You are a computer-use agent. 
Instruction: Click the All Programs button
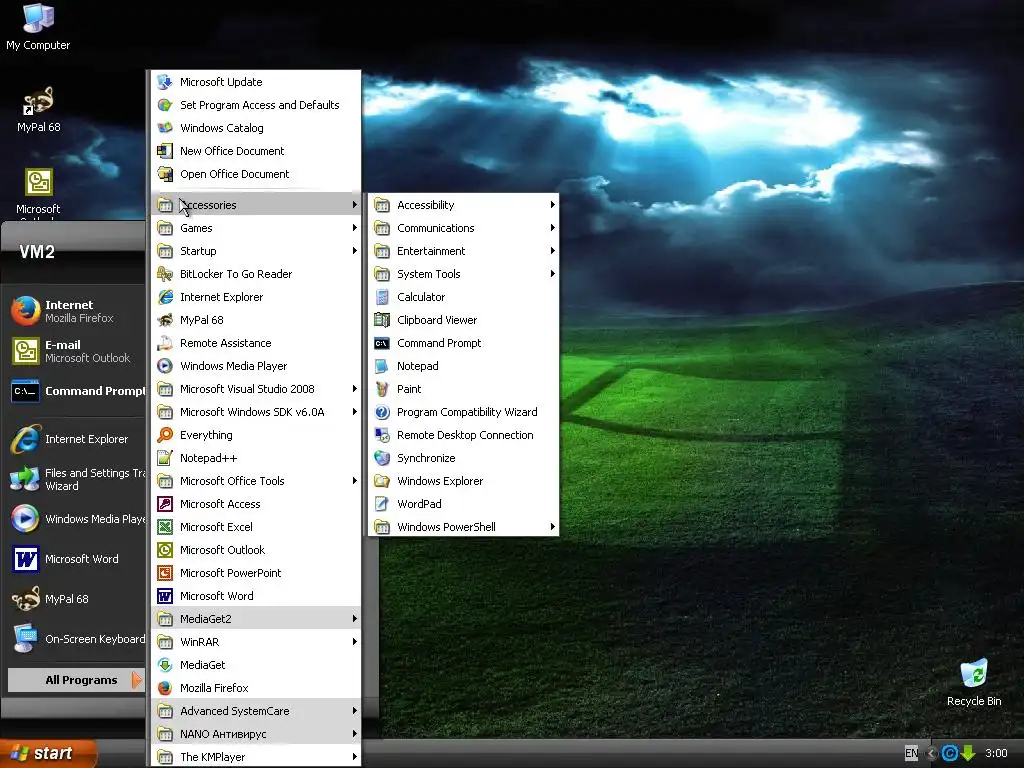(x=76, y=680)
